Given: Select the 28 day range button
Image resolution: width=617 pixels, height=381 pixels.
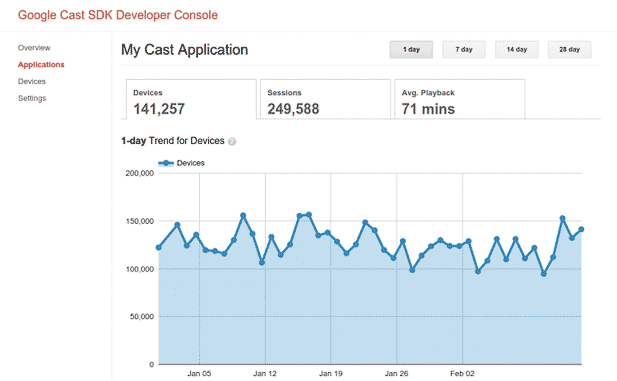Looking at the screenshot, I should (x=569, y=50).
